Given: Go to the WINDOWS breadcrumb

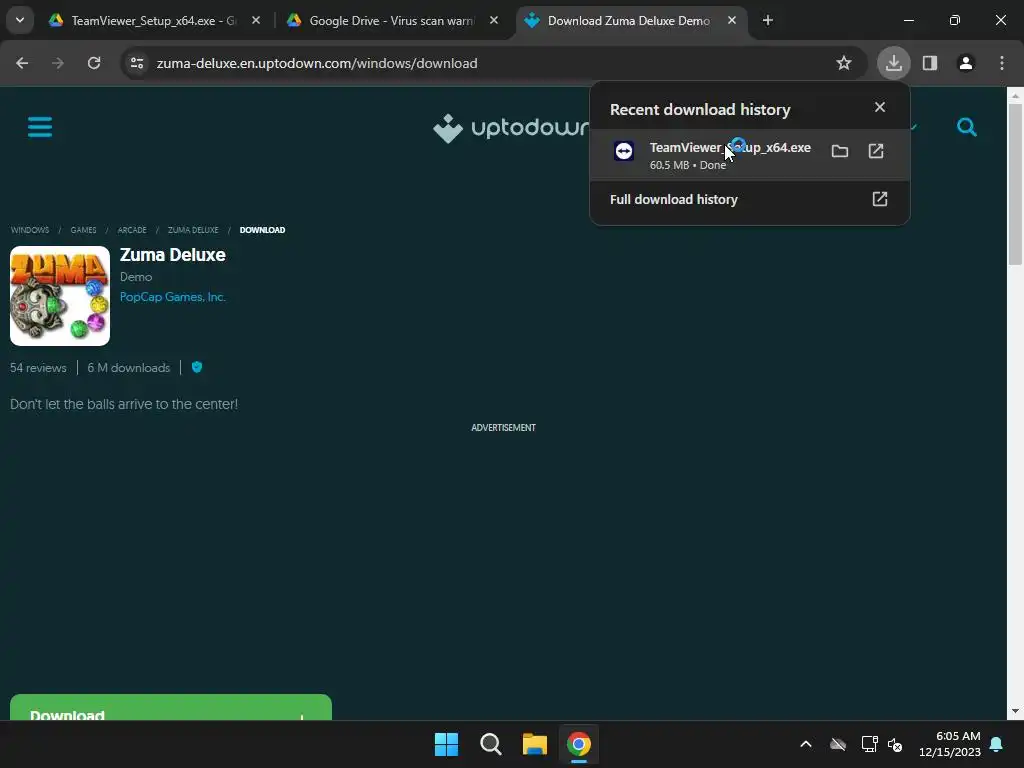Looking at the screenshot, I should 30,230.
